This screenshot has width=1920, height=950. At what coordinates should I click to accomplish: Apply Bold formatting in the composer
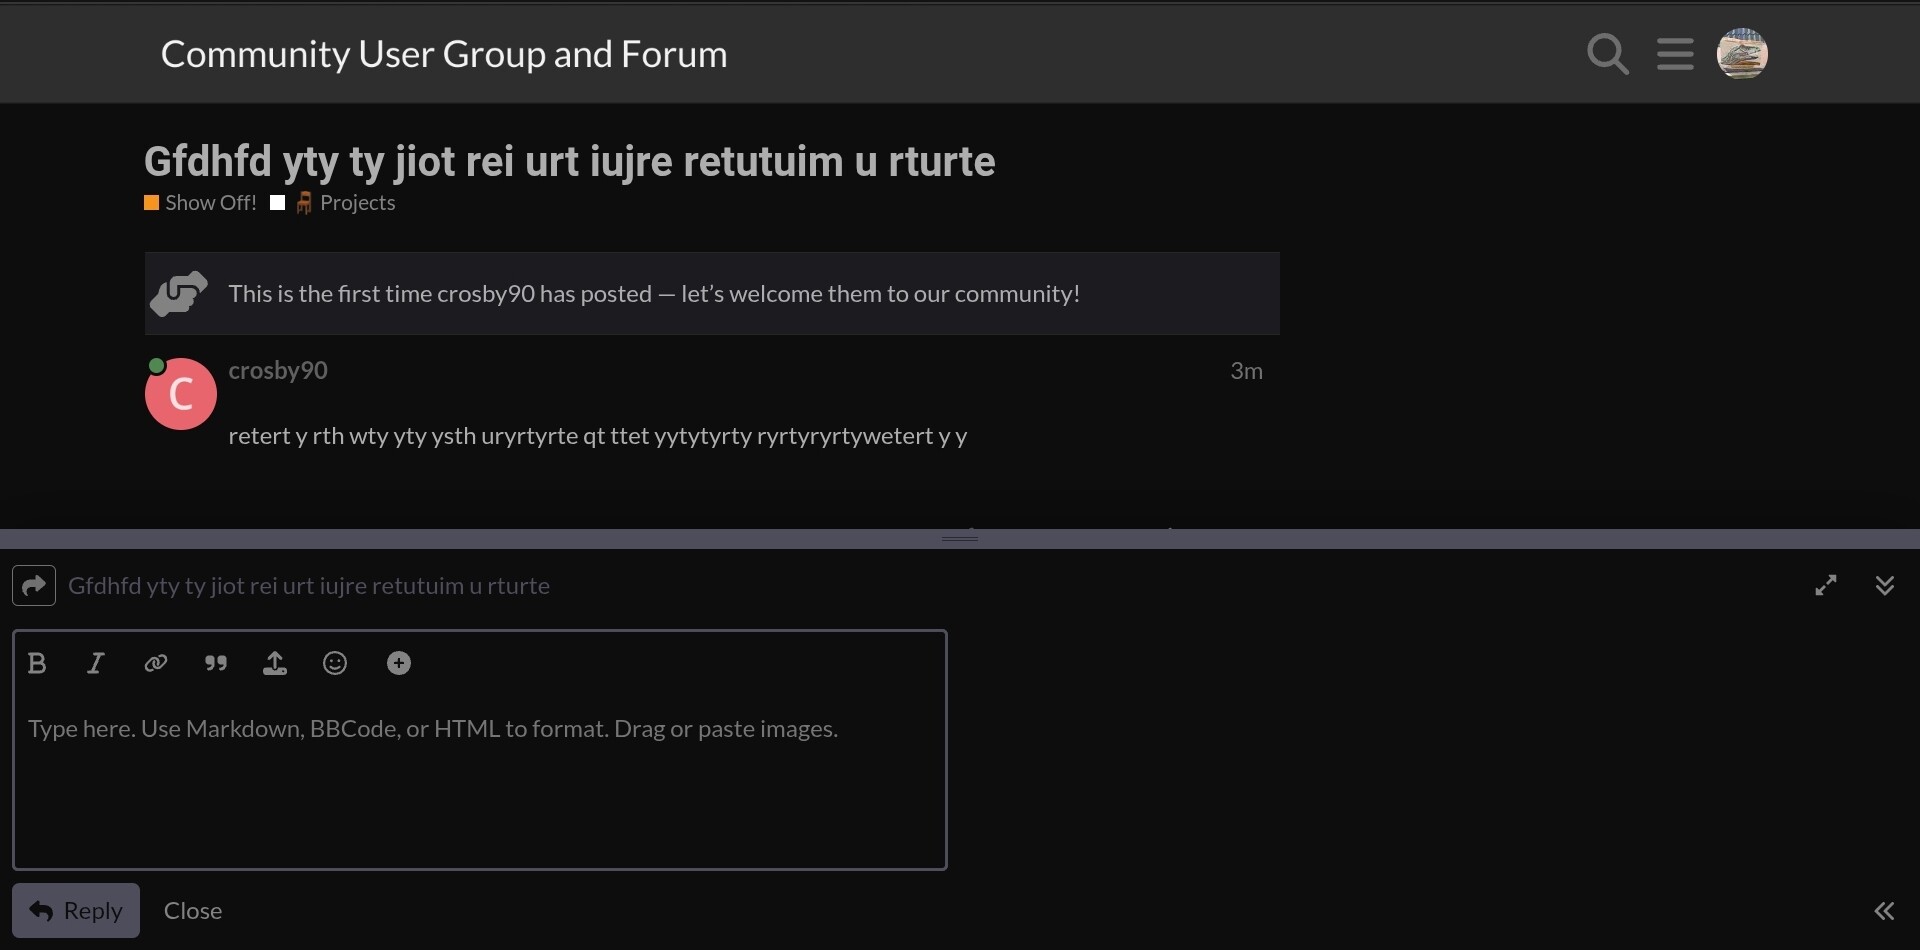point(37,663)
